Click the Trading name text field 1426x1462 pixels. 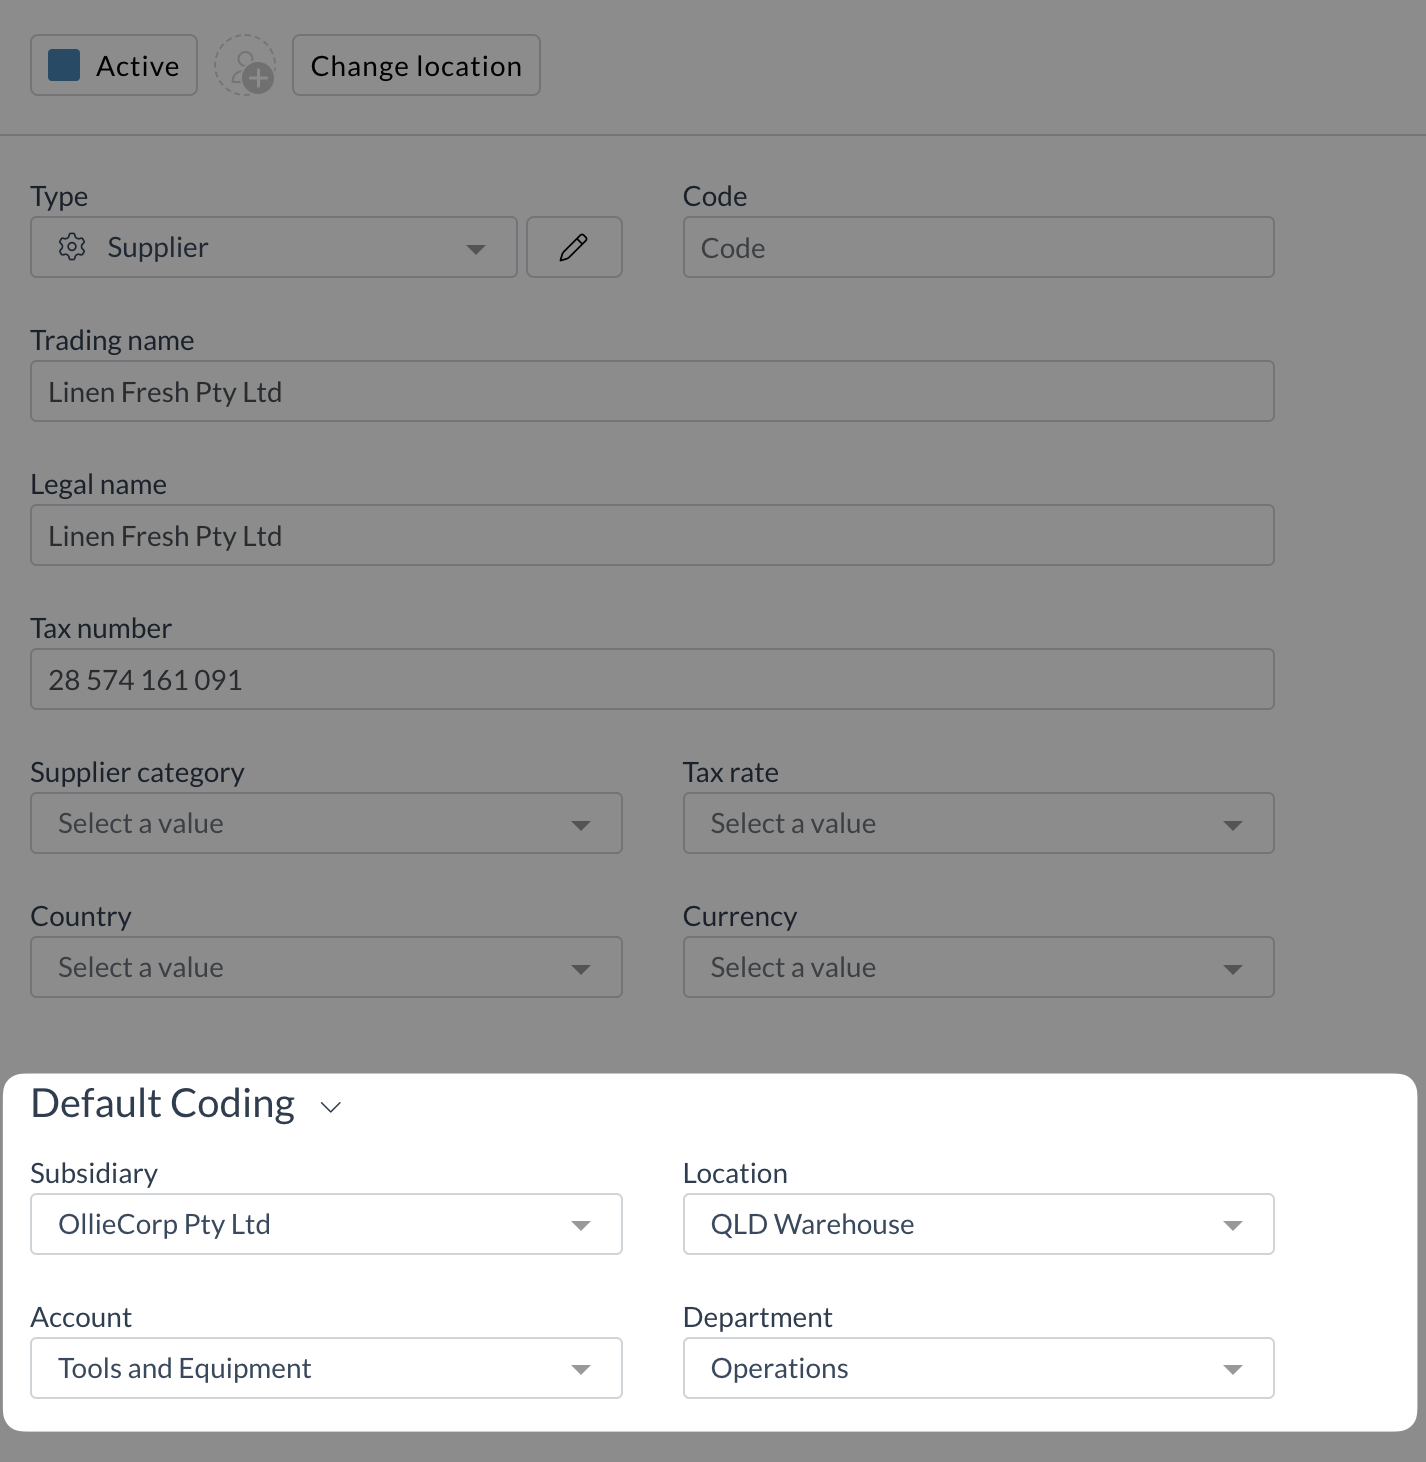[652, 391]
